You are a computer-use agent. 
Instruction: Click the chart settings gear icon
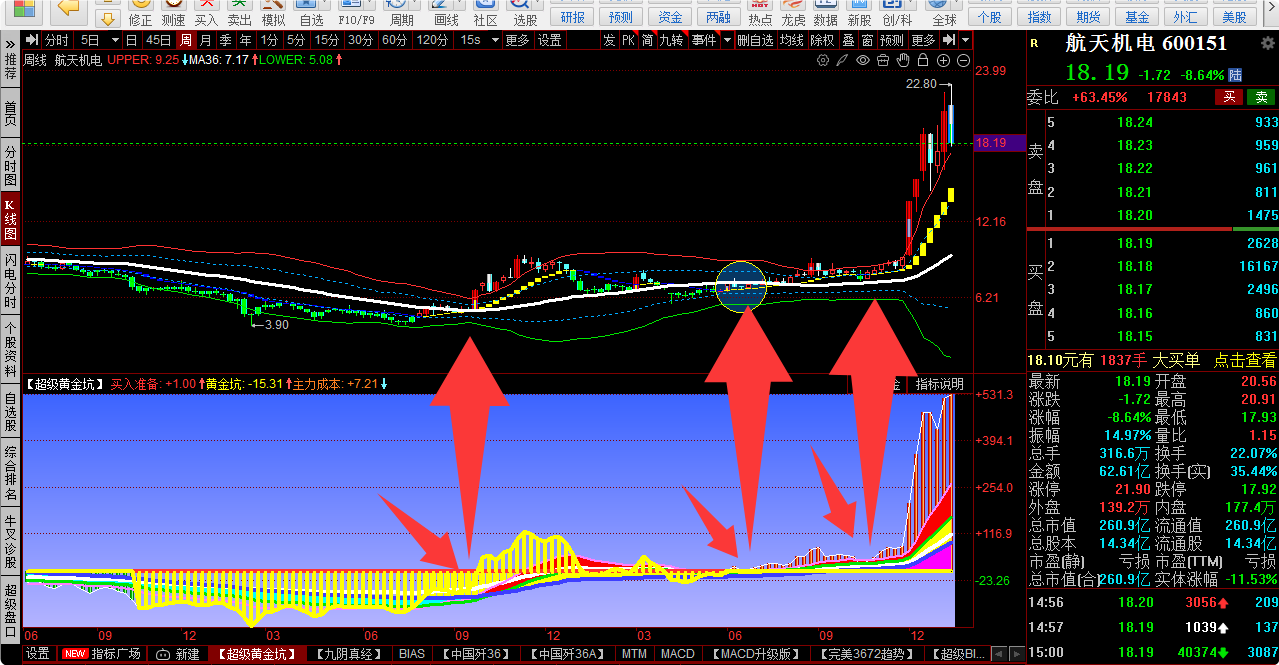coord(823,60)
